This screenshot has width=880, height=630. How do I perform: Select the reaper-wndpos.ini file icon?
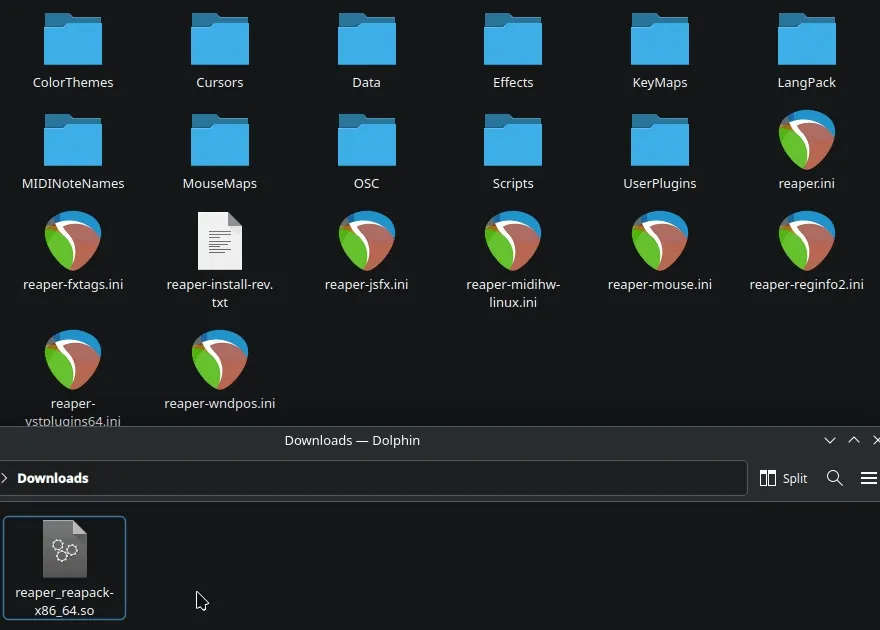click(x=219, y=360)
